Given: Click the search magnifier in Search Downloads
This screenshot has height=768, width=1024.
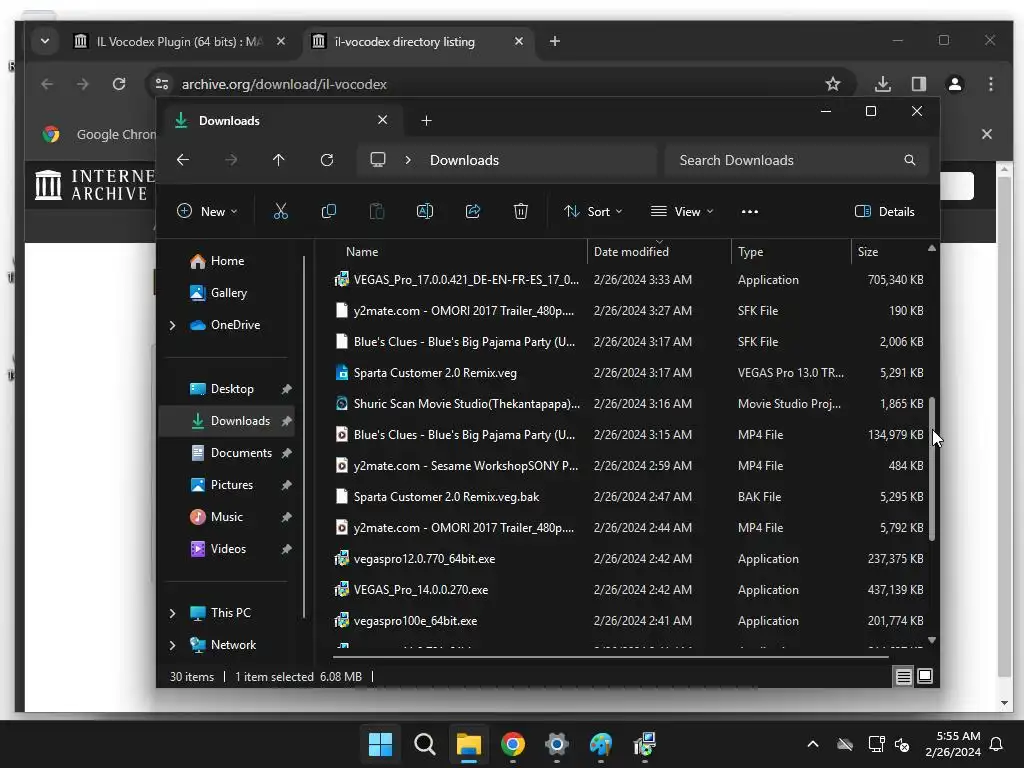Looking at the screenshot, I should 910,160.
